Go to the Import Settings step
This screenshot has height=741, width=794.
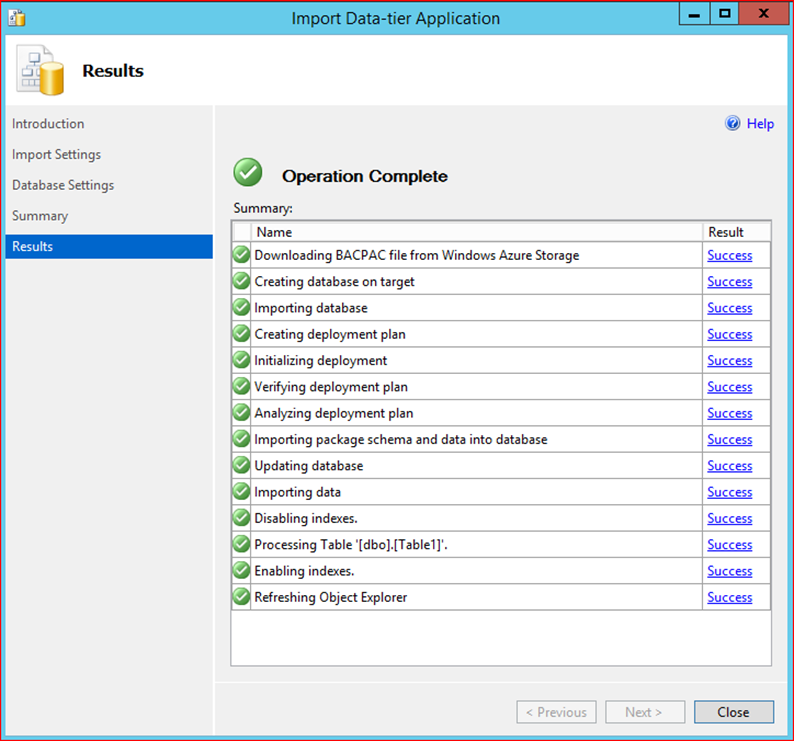click(56, 154)
